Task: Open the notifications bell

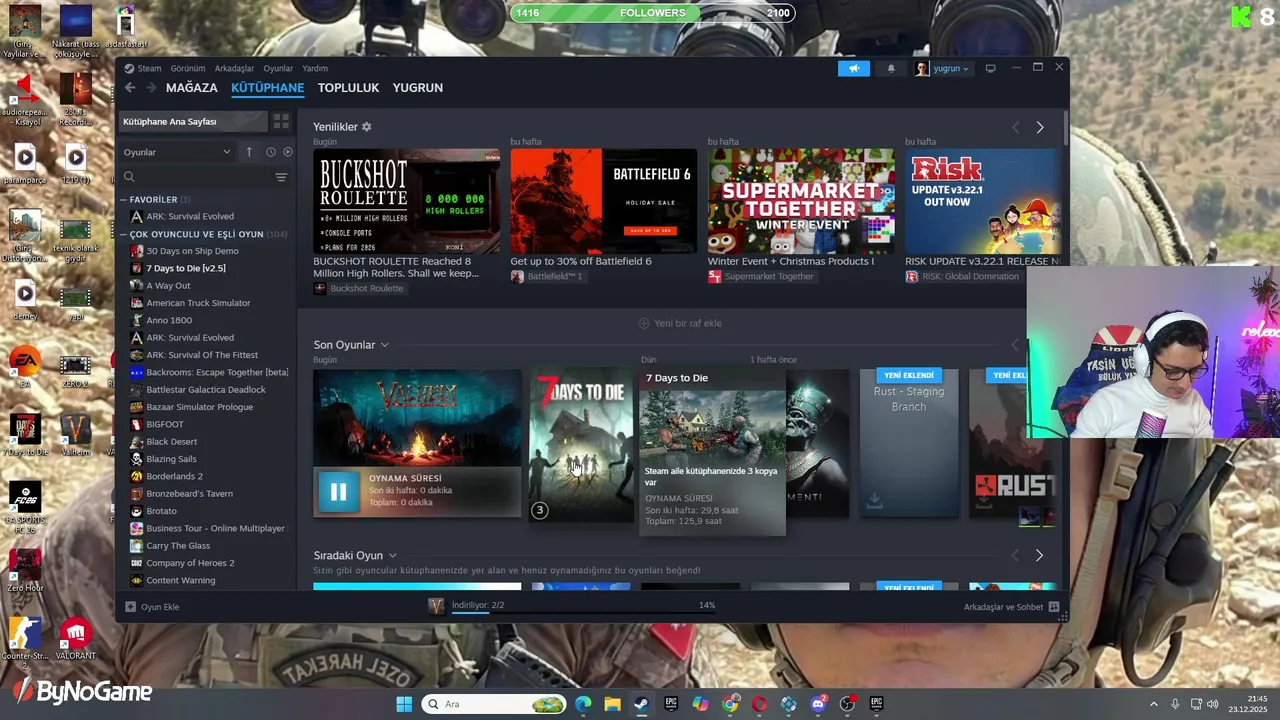Action: [891, 68]
